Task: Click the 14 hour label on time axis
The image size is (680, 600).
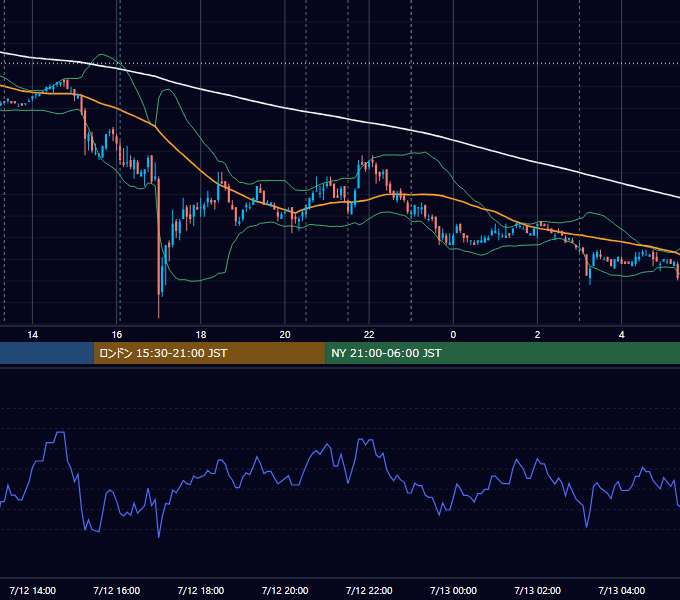Action: coord(33,335)
